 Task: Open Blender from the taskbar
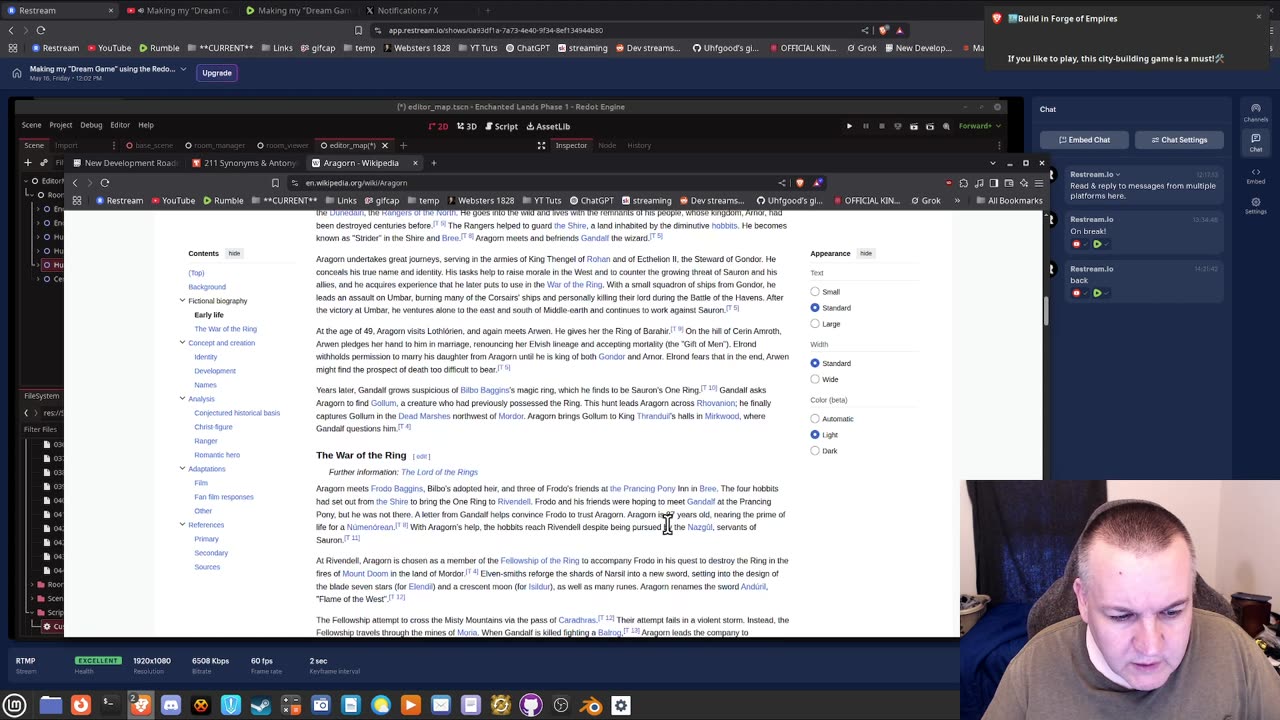[x=591, y=705]
